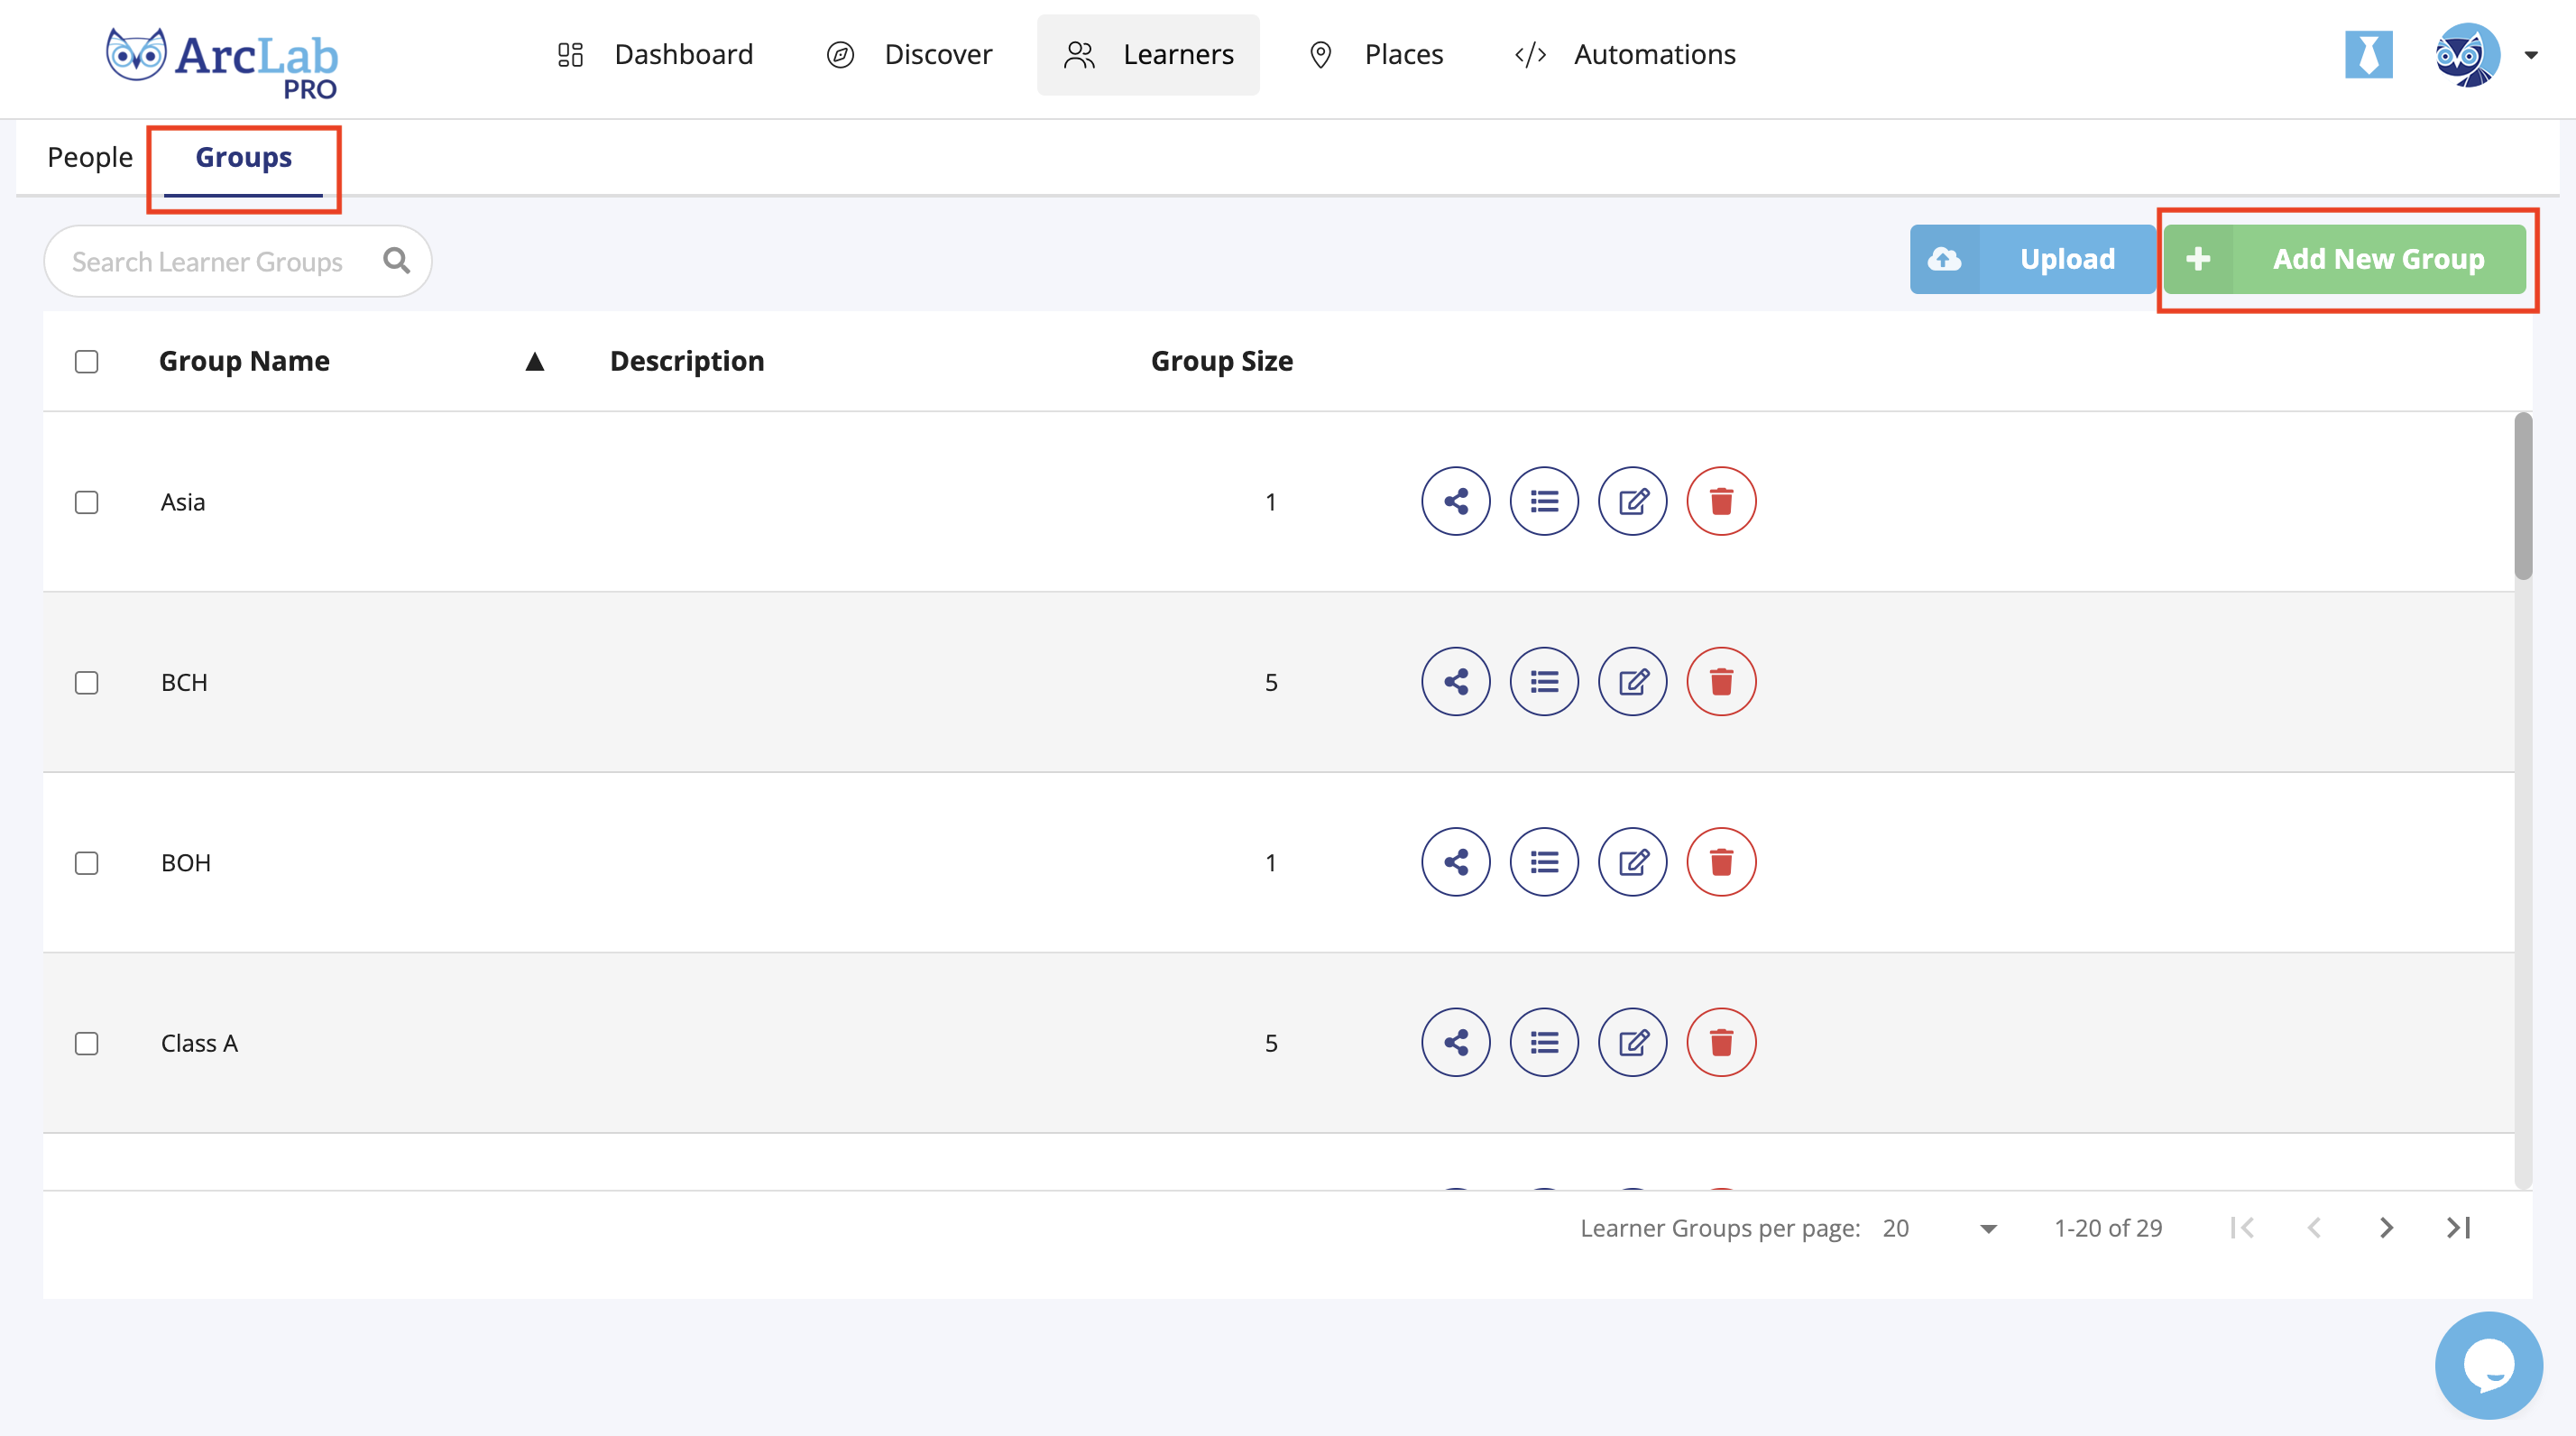Open the list icon for Class A
Screen dimensions: 2576x1436
tap(1544, 1043)
